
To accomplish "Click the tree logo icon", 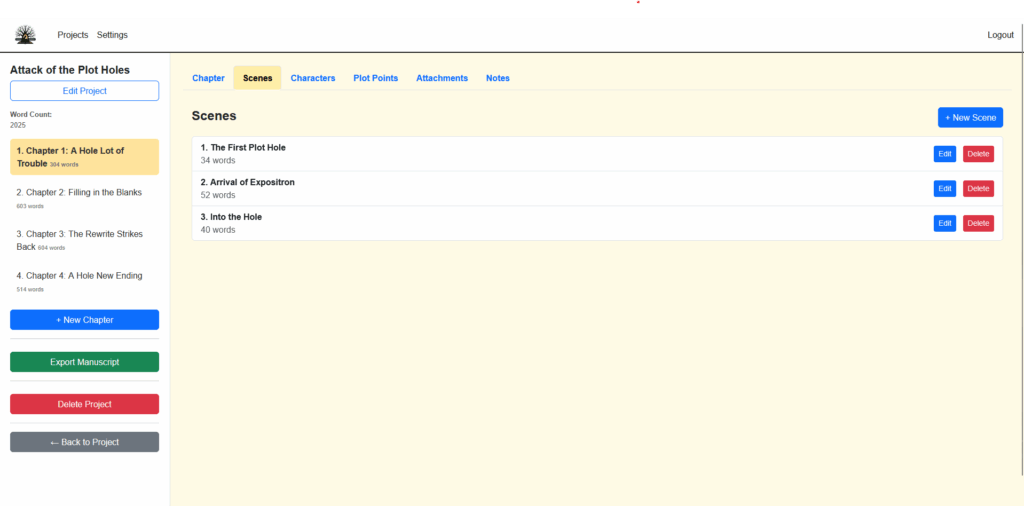I will pos(25,35).
